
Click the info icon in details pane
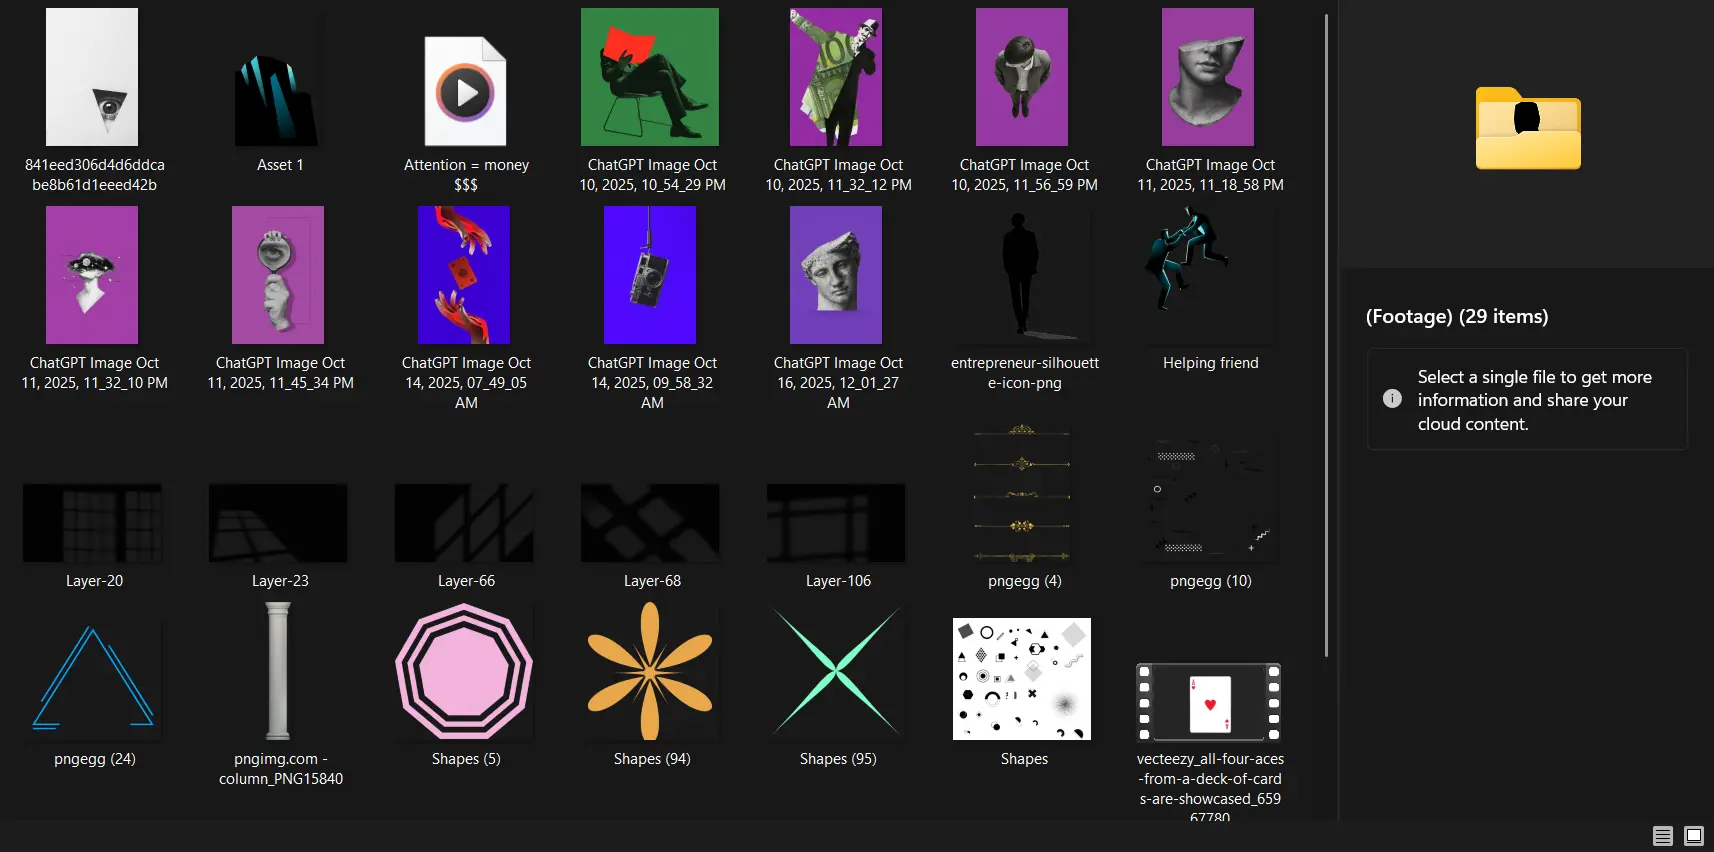1391,399
